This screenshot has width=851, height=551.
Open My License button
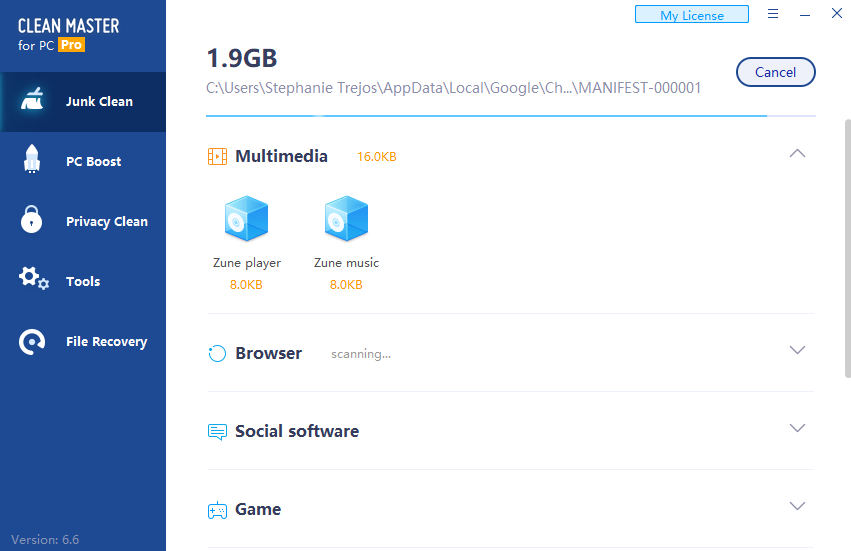pyautogui.click(x=692, y=15)
